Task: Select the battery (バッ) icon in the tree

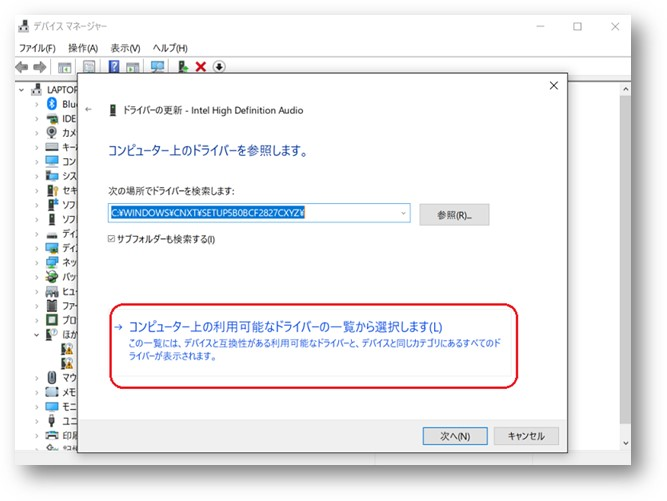Action: click(52, 276)
